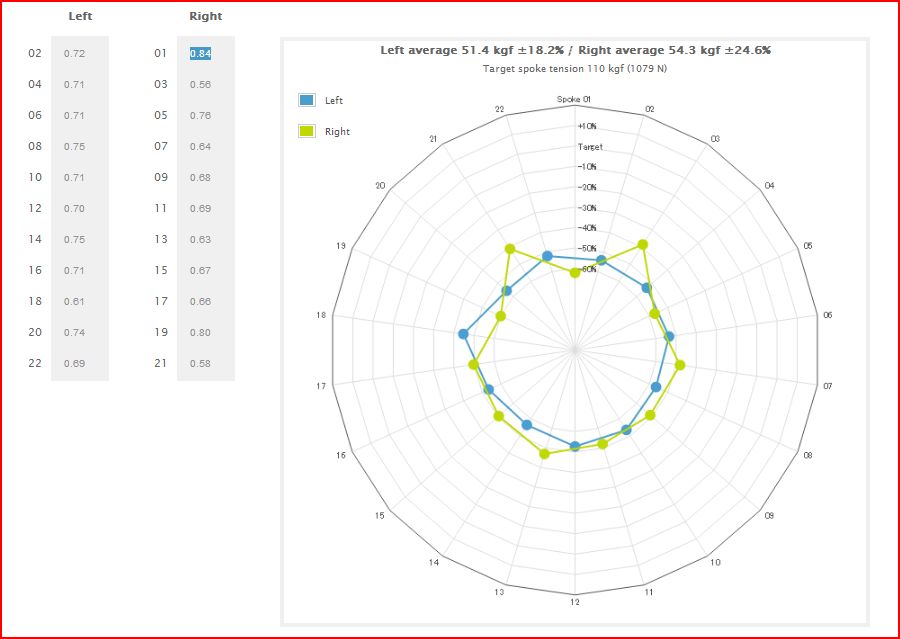900x639 pixels.
Task: Focus the spoke 14 reading input
Action: click(x=75, y=239)
